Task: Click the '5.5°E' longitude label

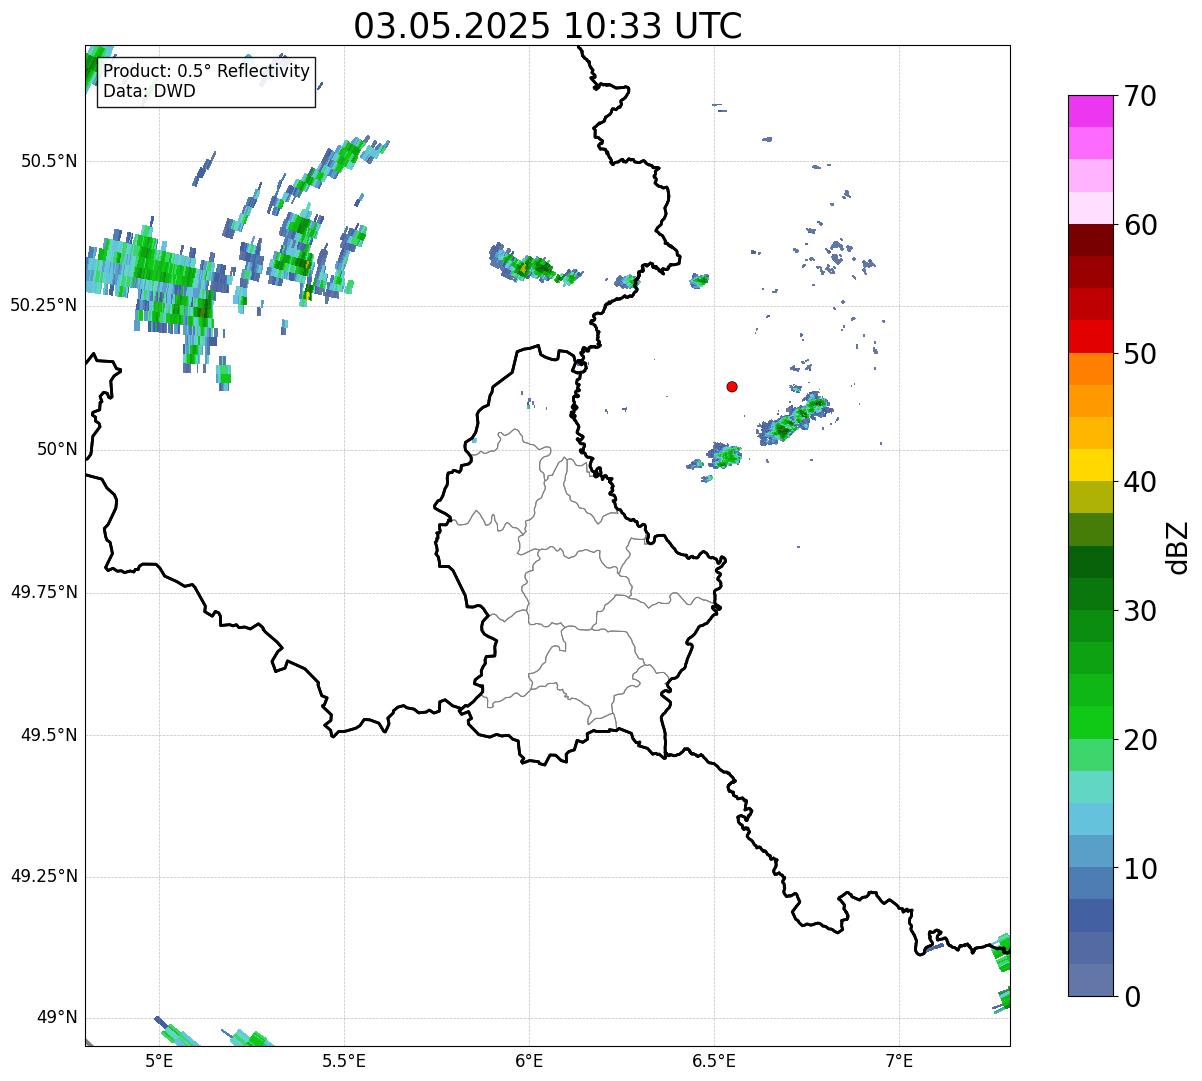Action: [x=344, y=1061]
